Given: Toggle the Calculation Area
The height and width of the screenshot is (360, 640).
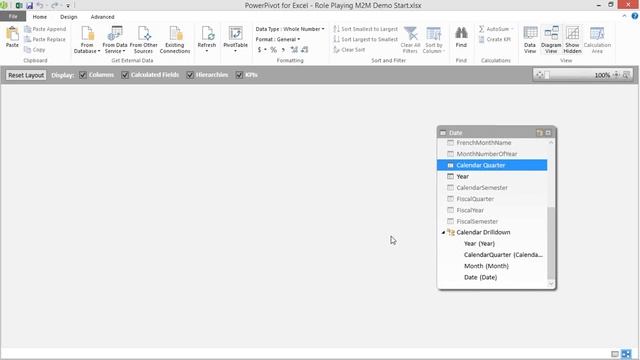Looking at the screenshot, I should click(597, 40).
